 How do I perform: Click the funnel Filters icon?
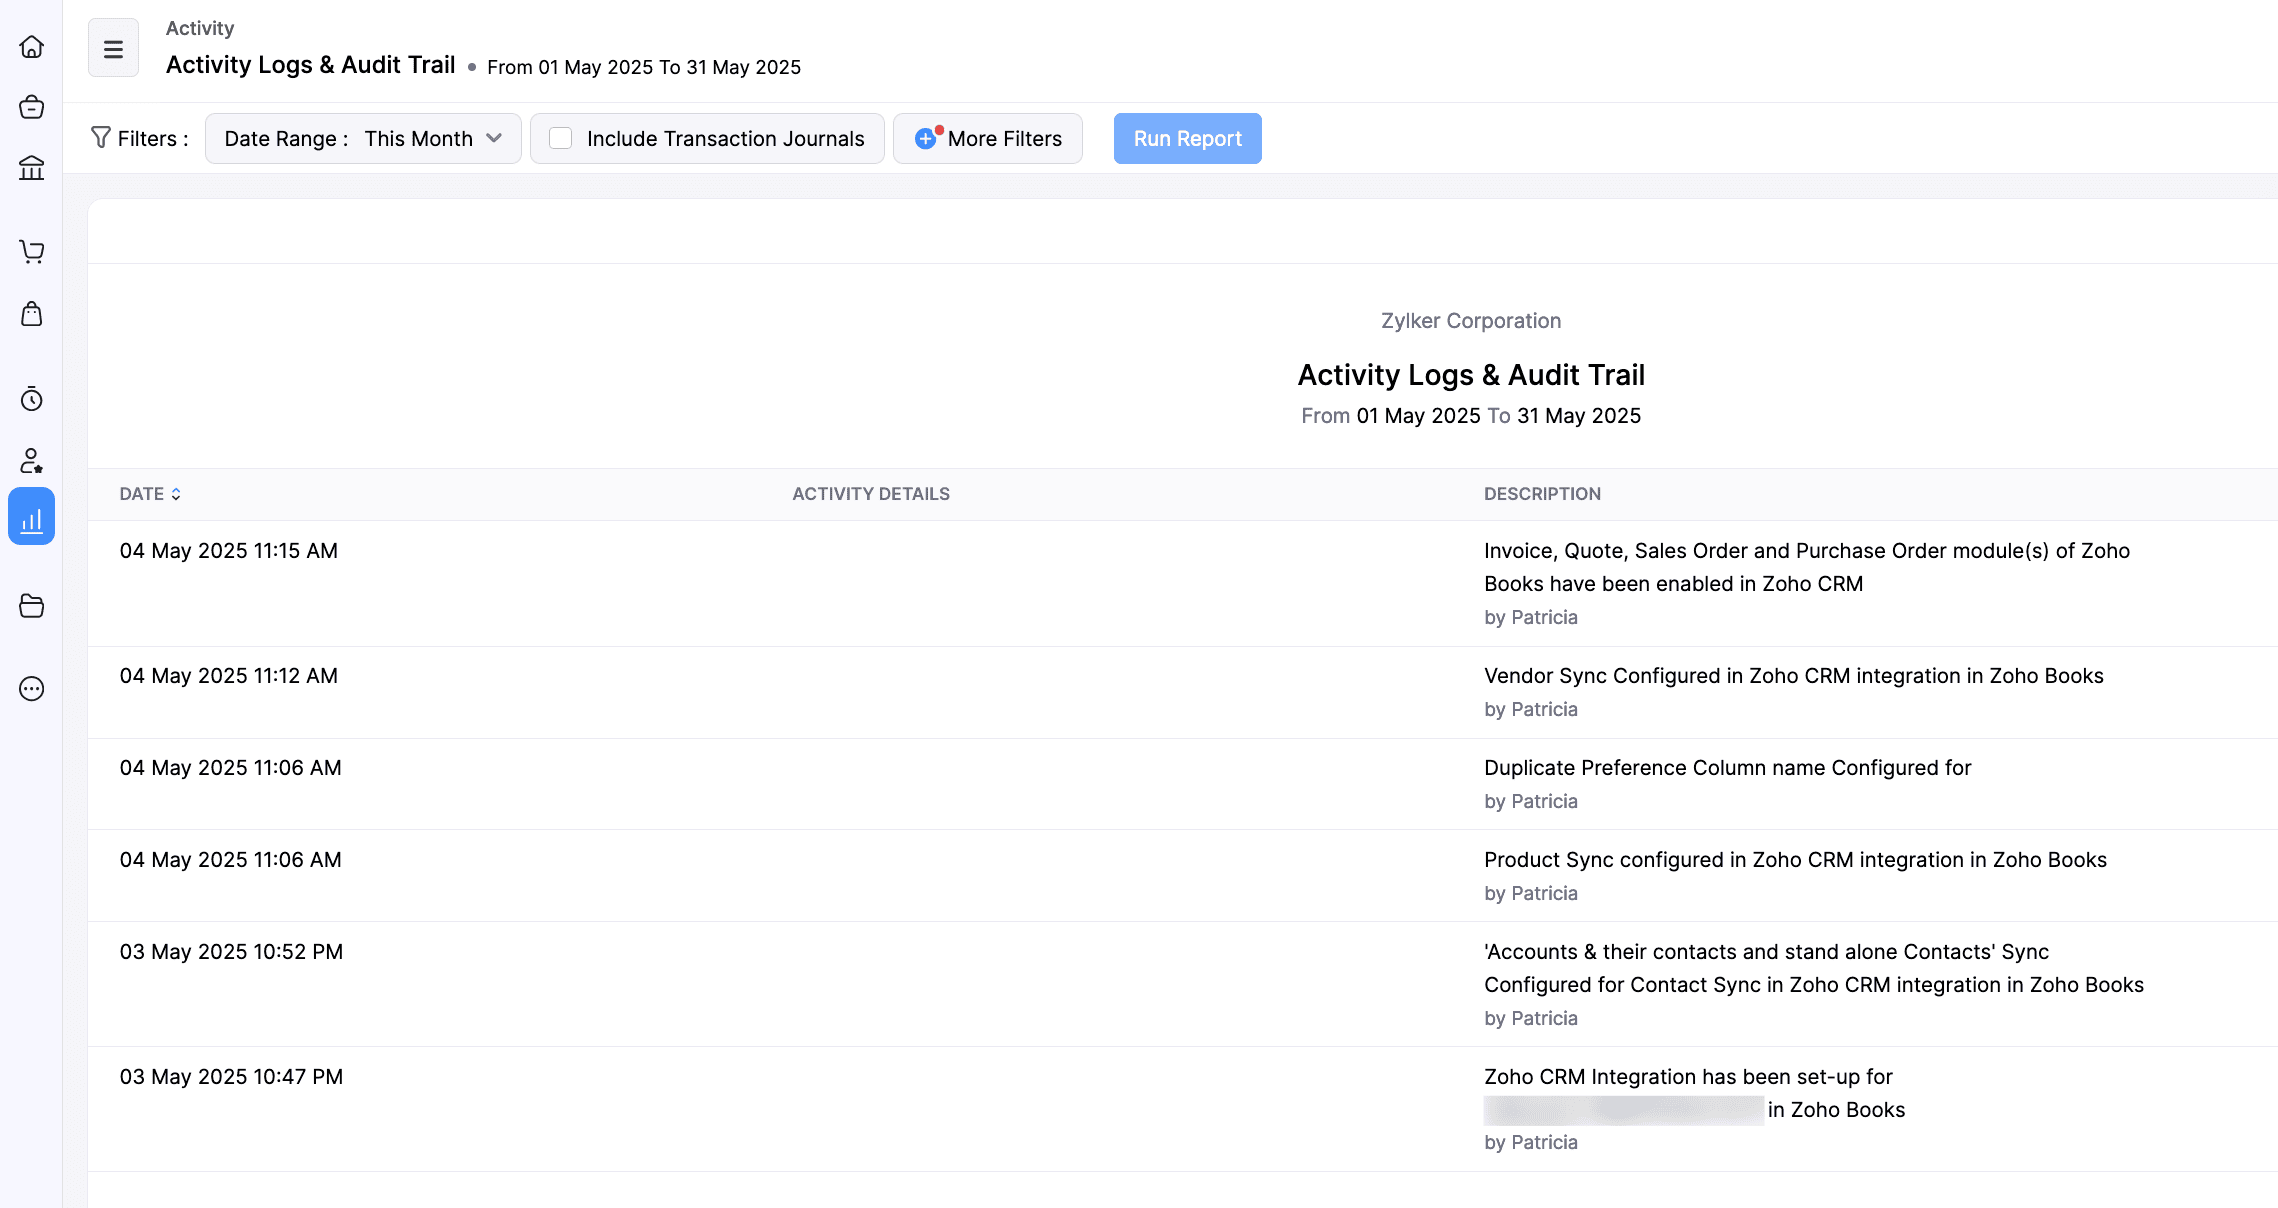tap(101, 137)
